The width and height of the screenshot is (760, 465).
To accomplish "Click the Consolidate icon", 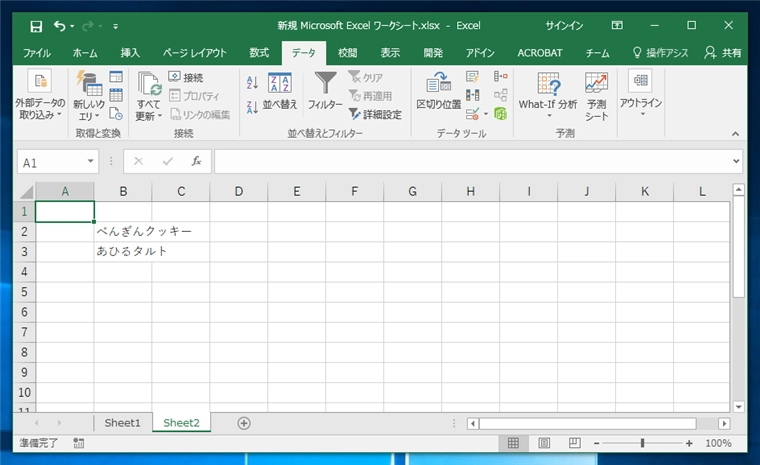I will [500, 77].
